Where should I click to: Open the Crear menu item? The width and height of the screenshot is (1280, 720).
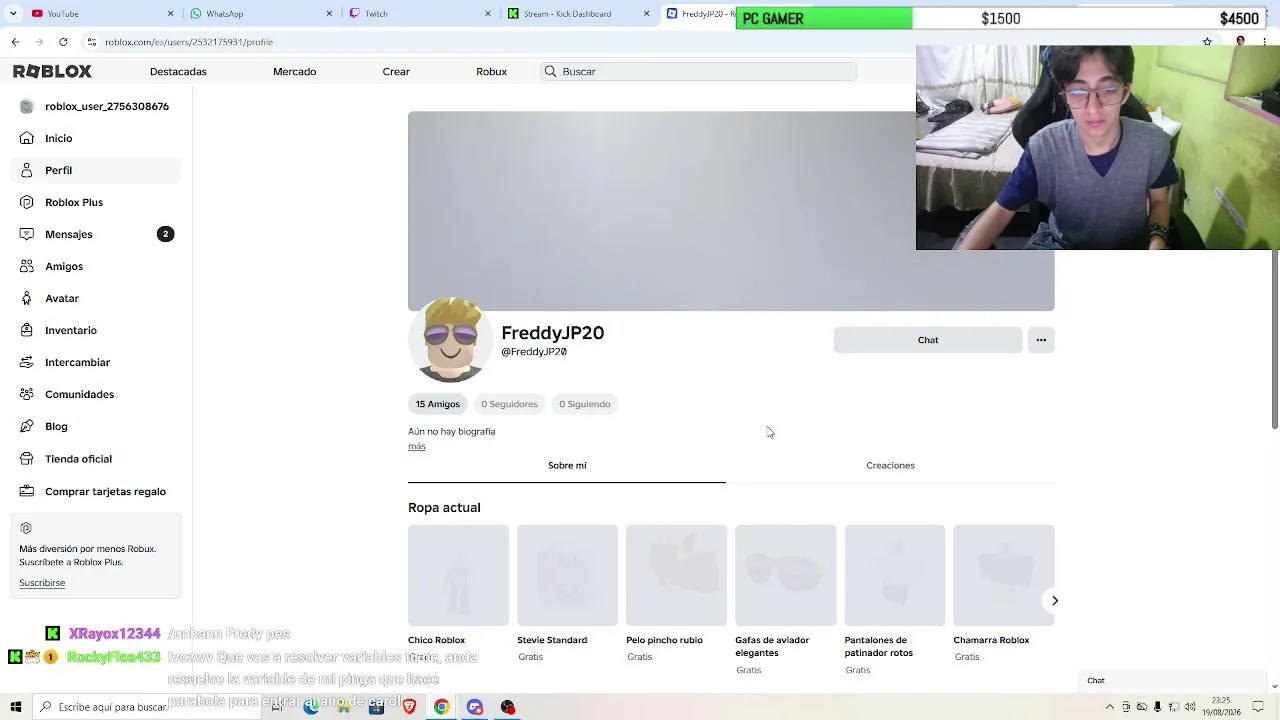click(396, 71)
